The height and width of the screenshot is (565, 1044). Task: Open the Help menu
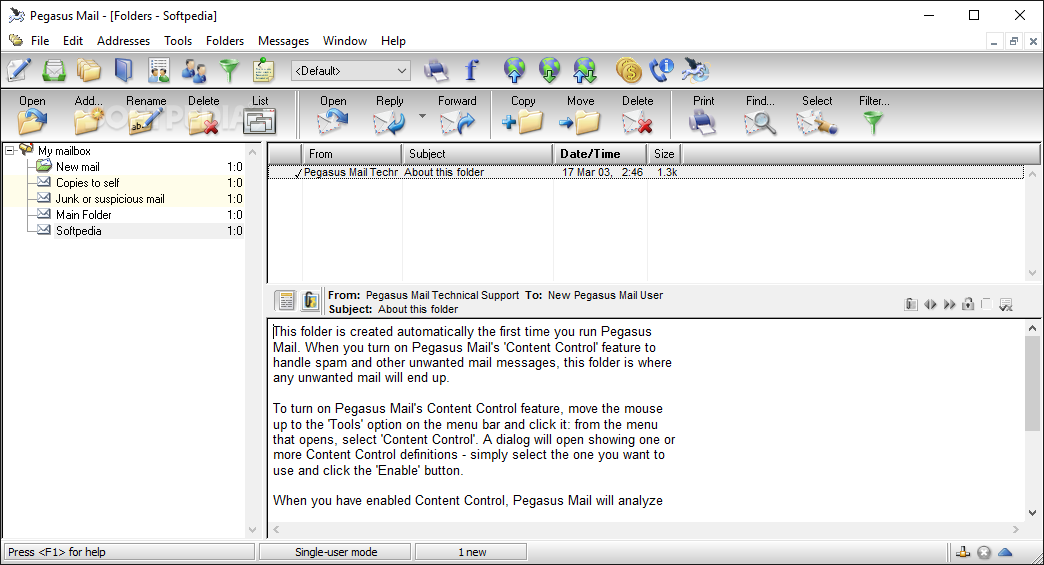pos(393,41)
